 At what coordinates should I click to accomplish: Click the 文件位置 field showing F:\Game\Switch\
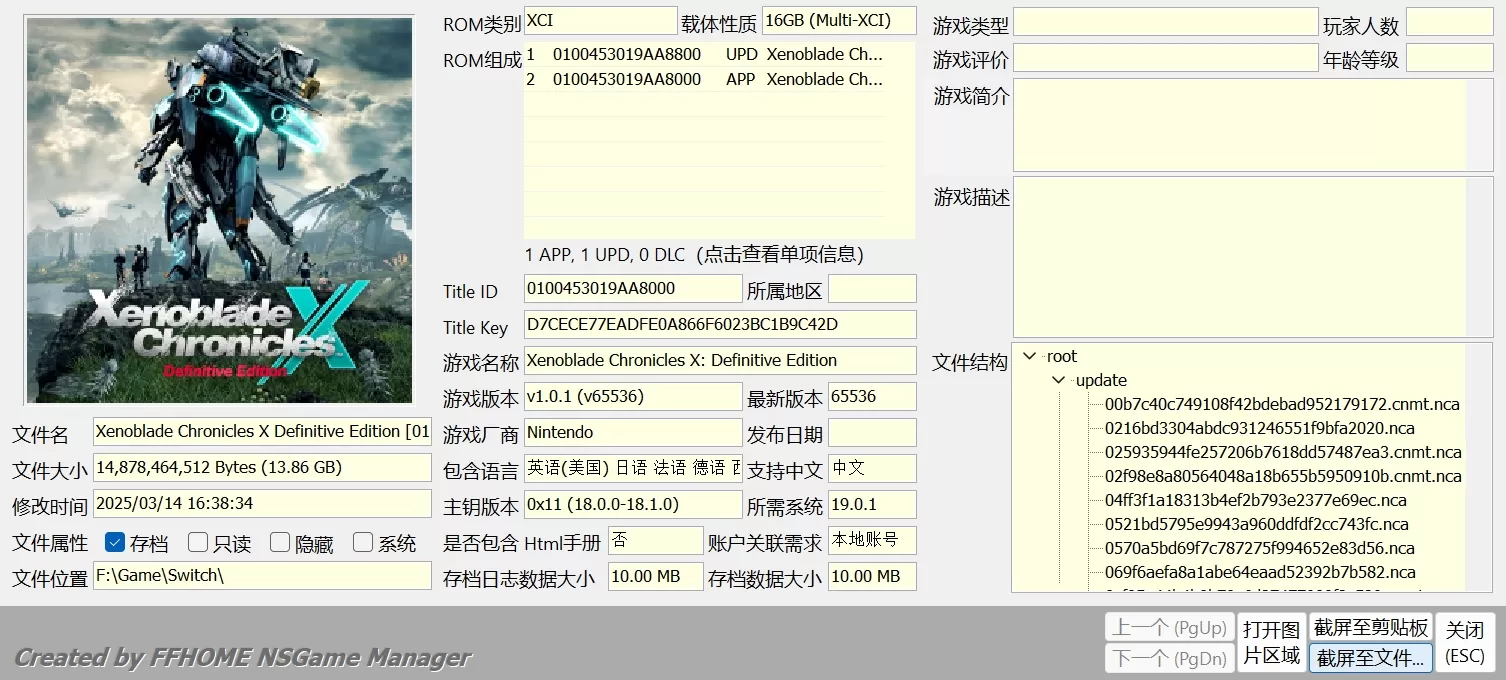tap(262, 576)
